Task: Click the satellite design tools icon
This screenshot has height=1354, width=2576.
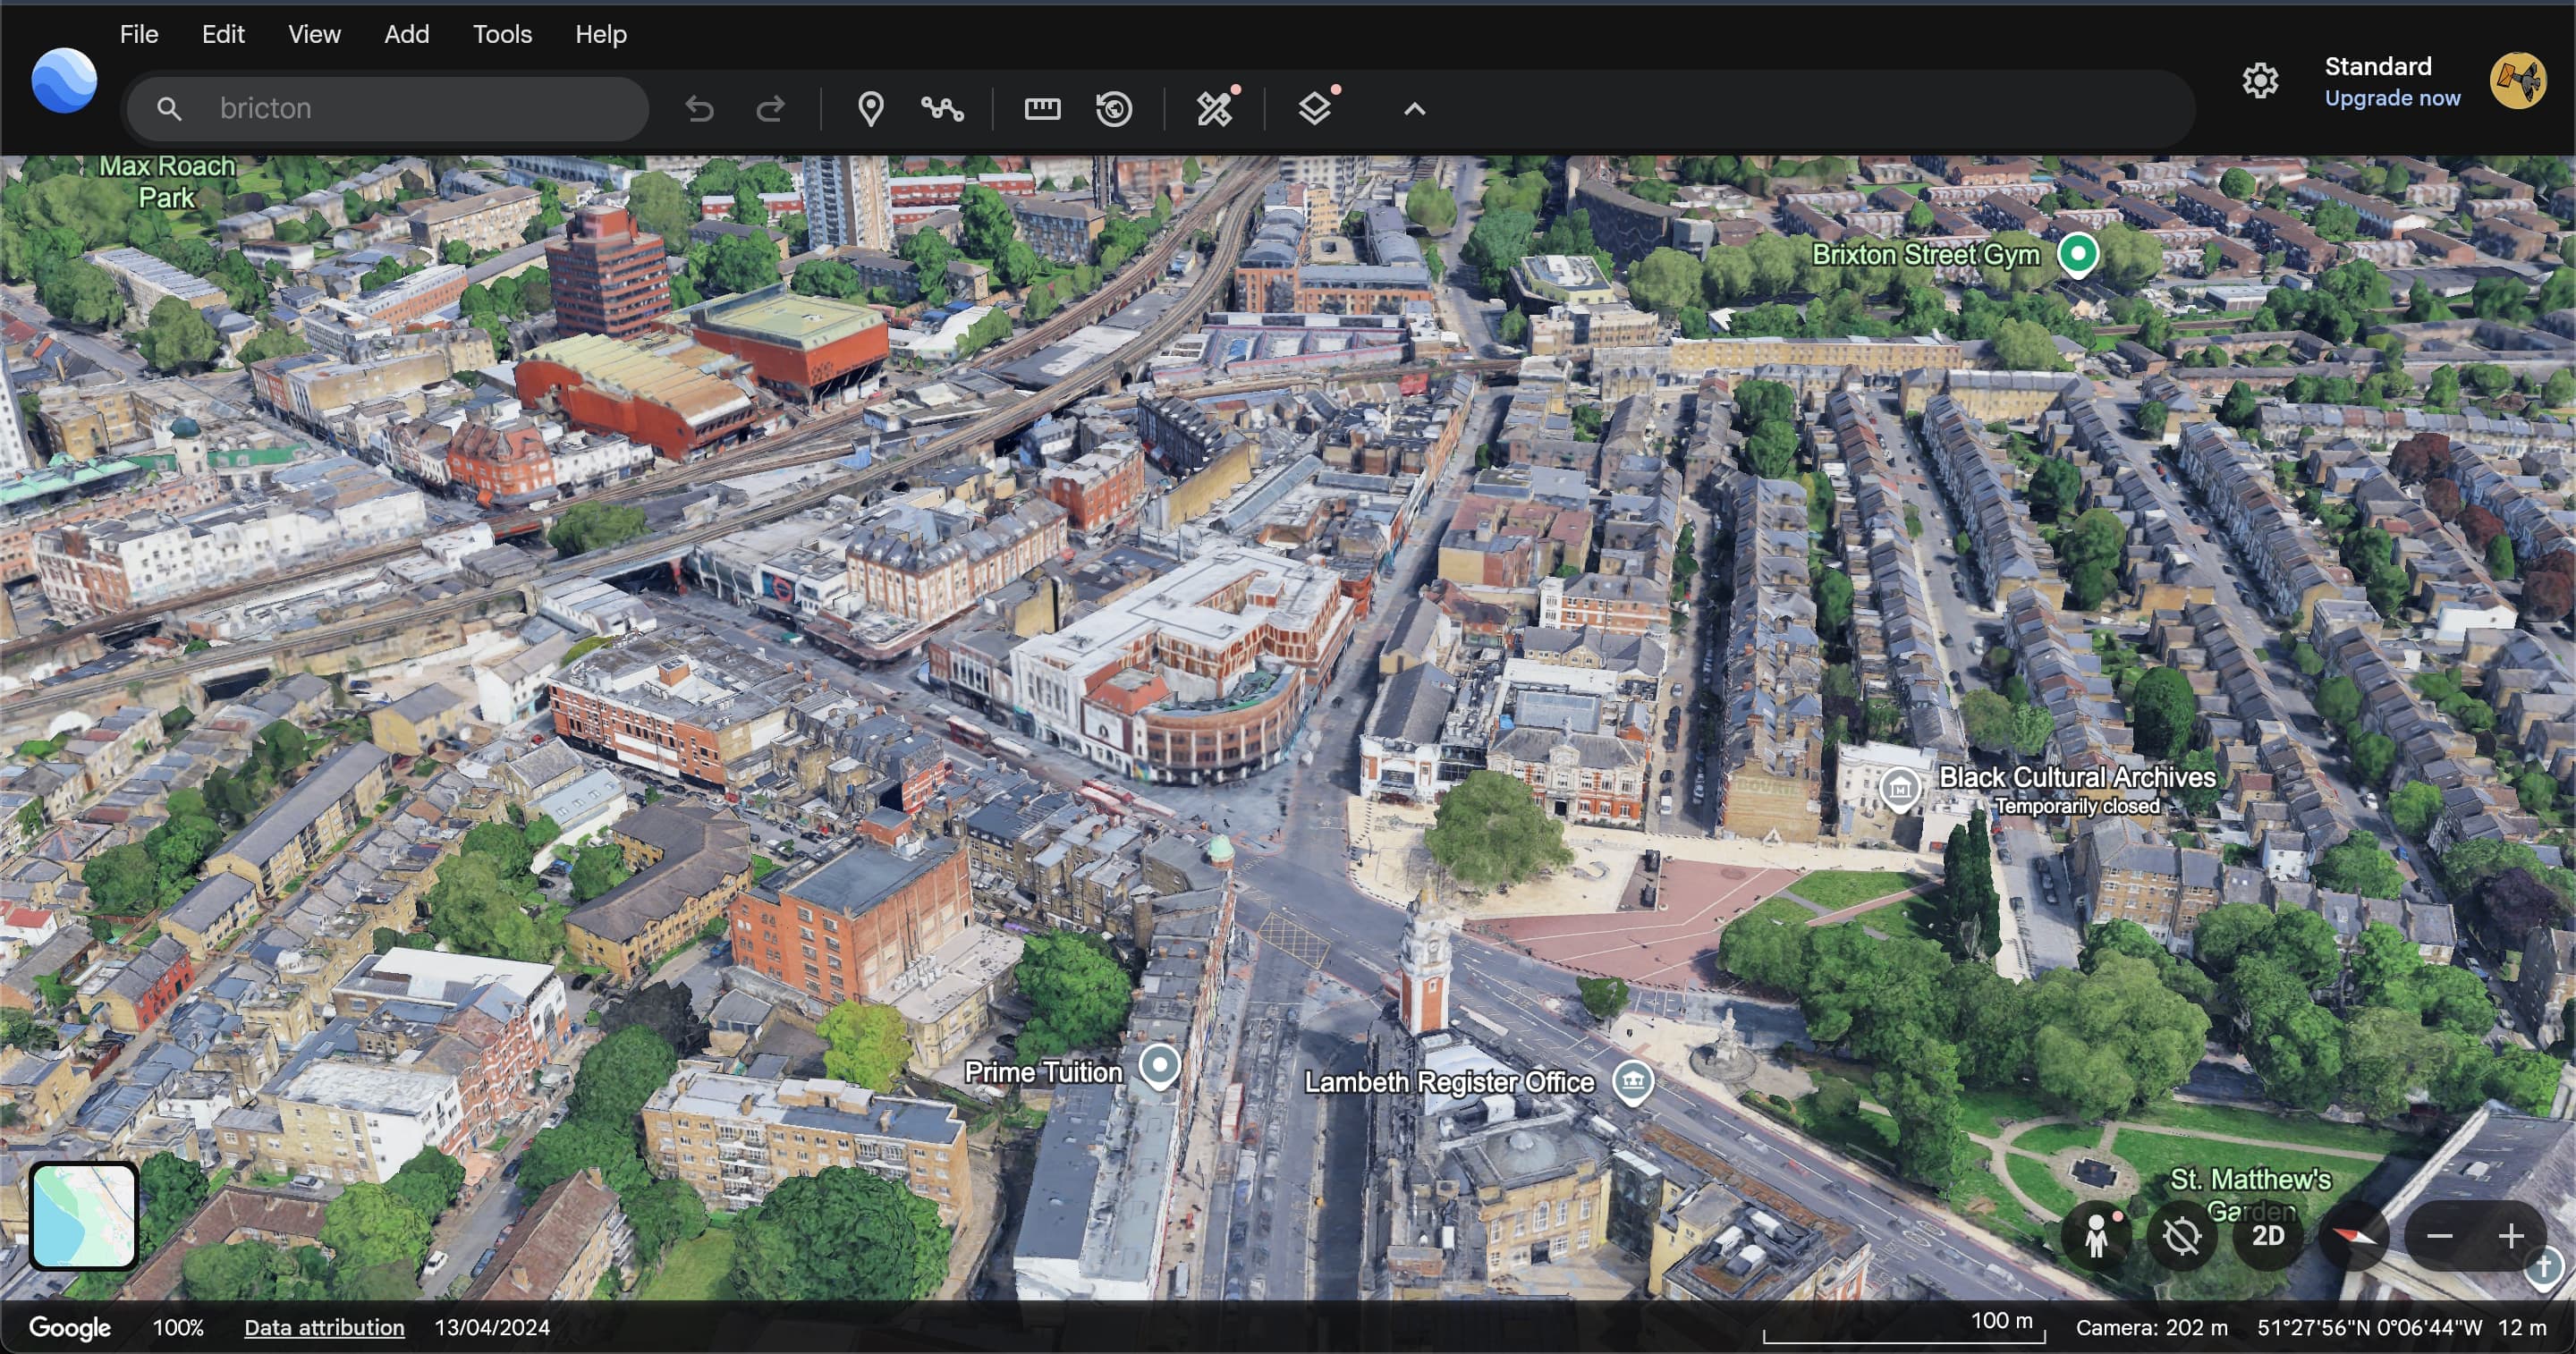Action: coord(1214,109)
